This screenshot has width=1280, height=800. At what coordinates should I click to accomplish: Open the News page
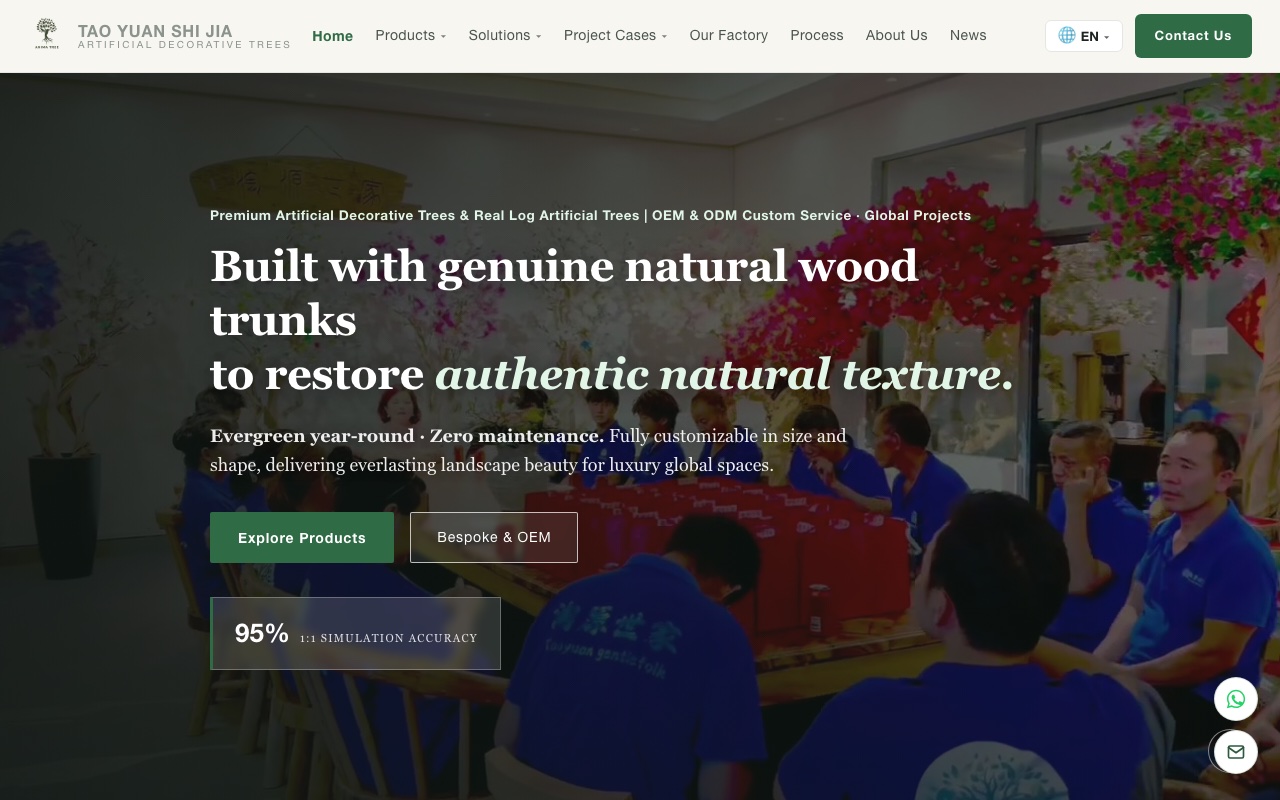coord(968,35)
